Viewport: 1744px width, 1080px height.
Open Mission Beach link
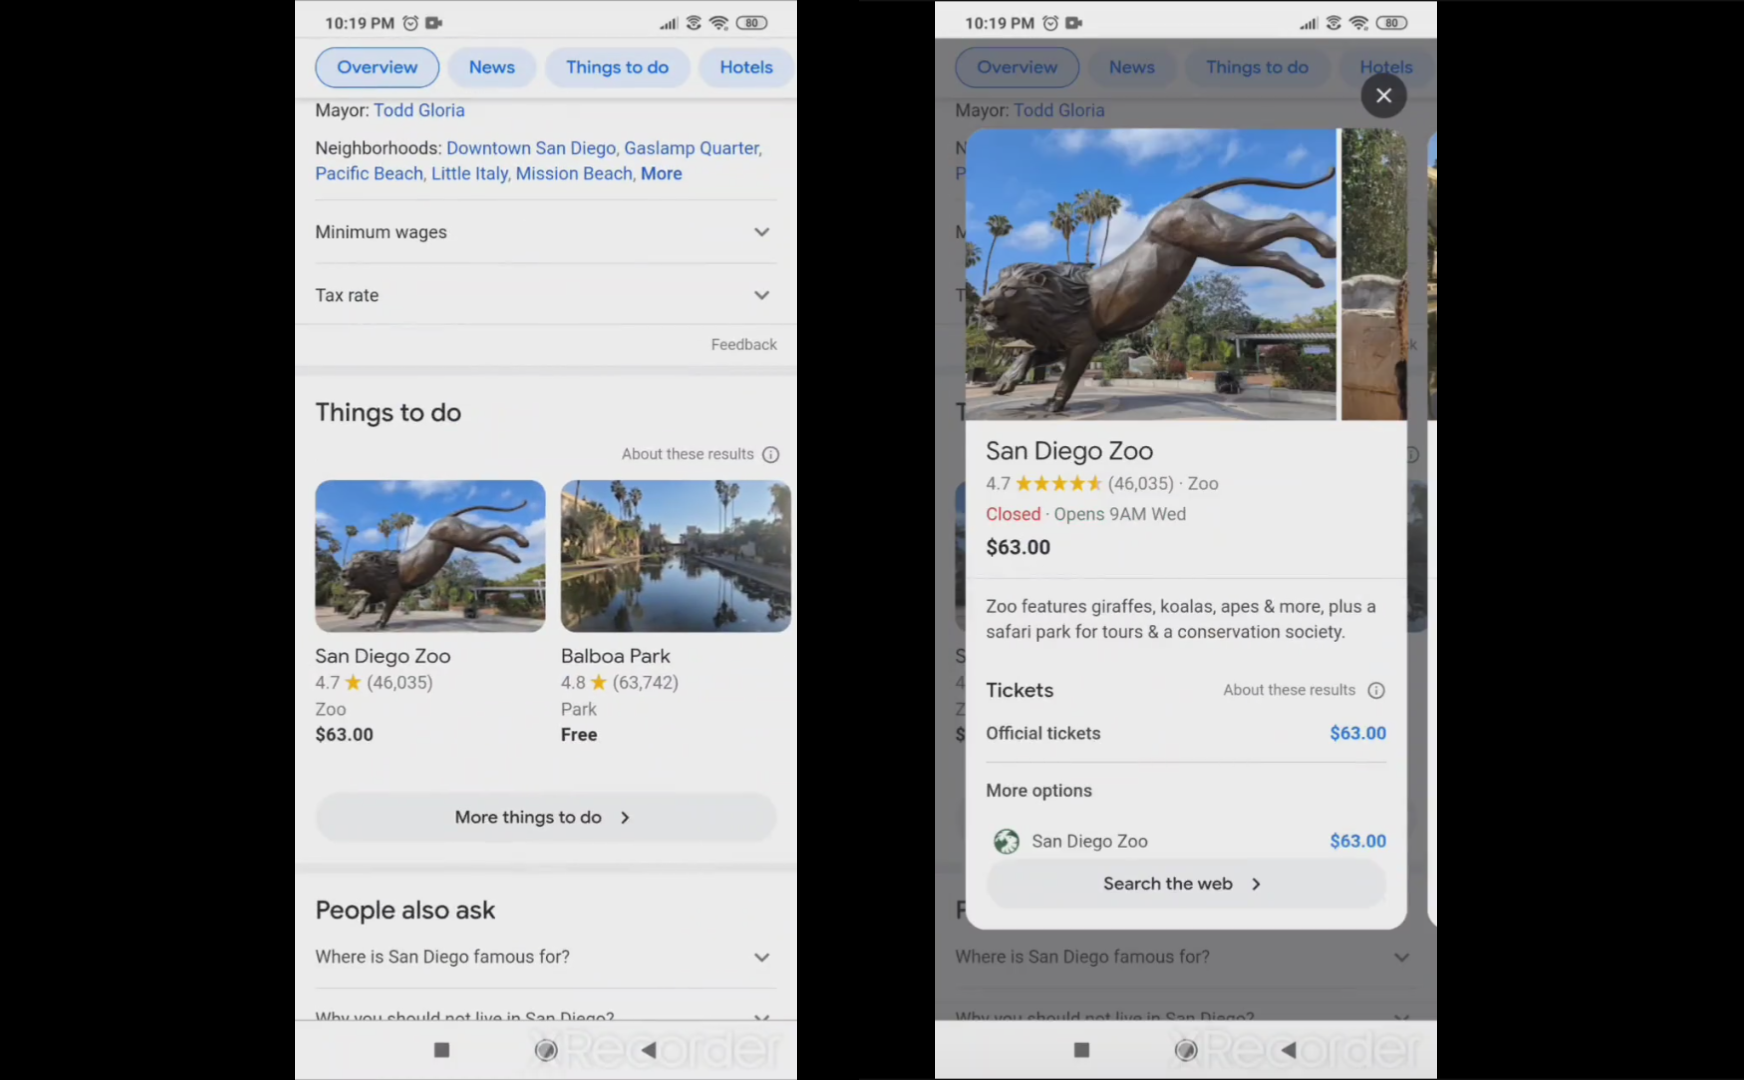tap(574, 174)
